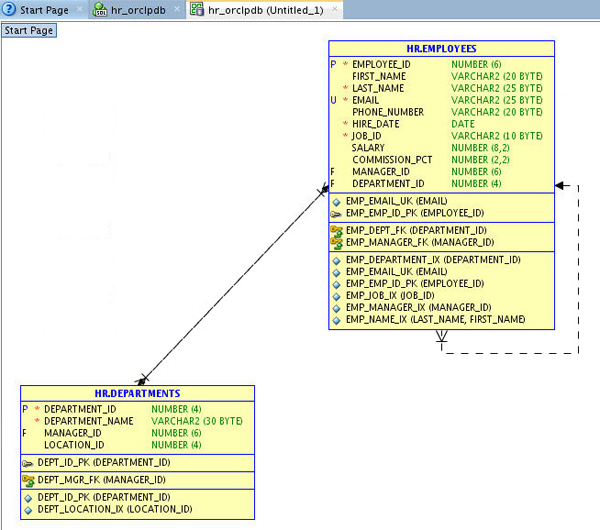Click the EMP_MANAGER_IX index diamond icon
The width and height of the screenshot is (600, 530).
336,308
